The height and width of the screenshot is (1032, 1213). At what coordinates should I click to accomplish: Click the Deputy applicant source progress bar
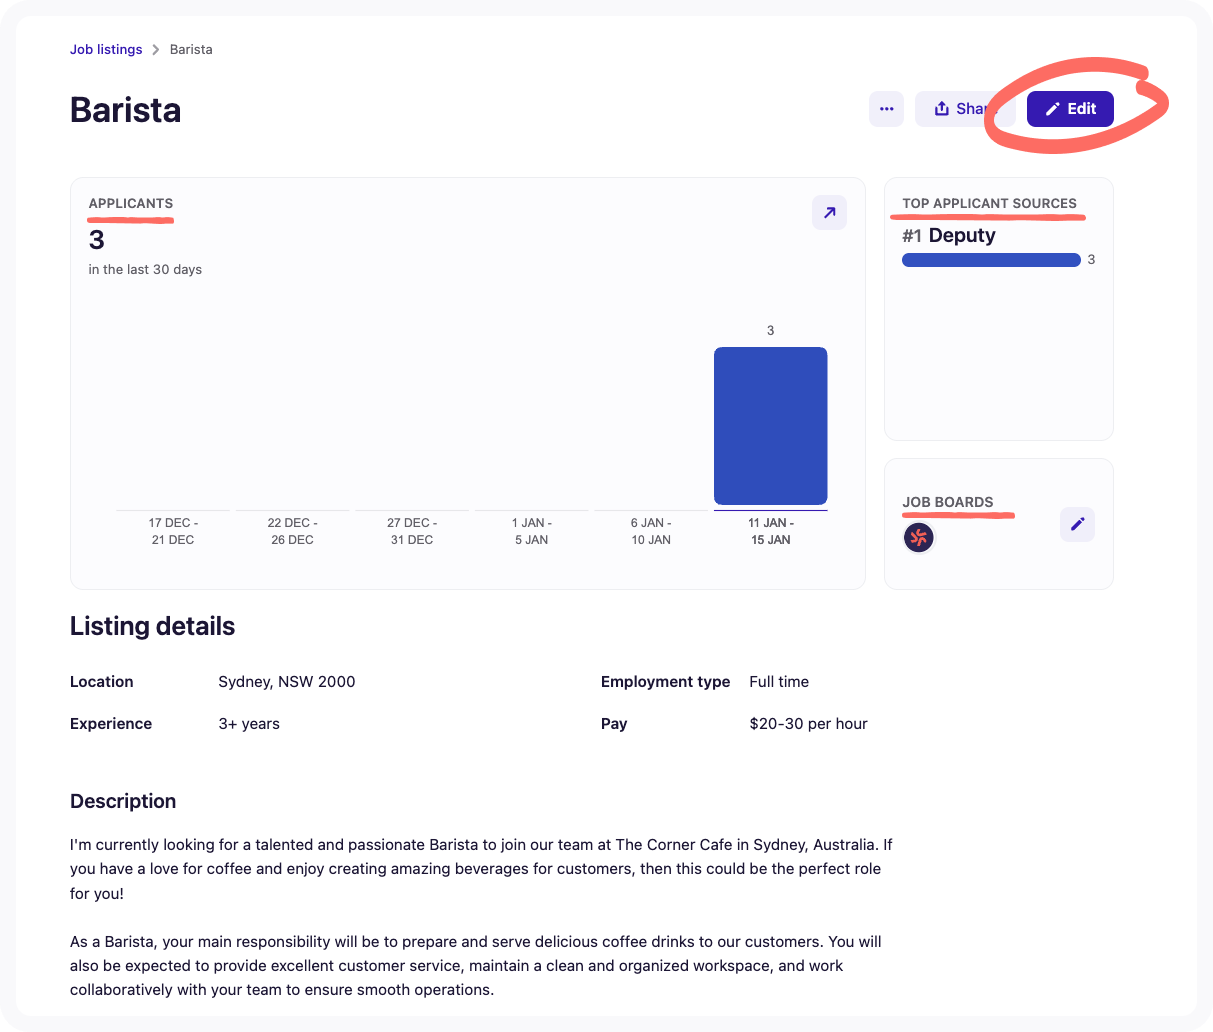[991, 259]
